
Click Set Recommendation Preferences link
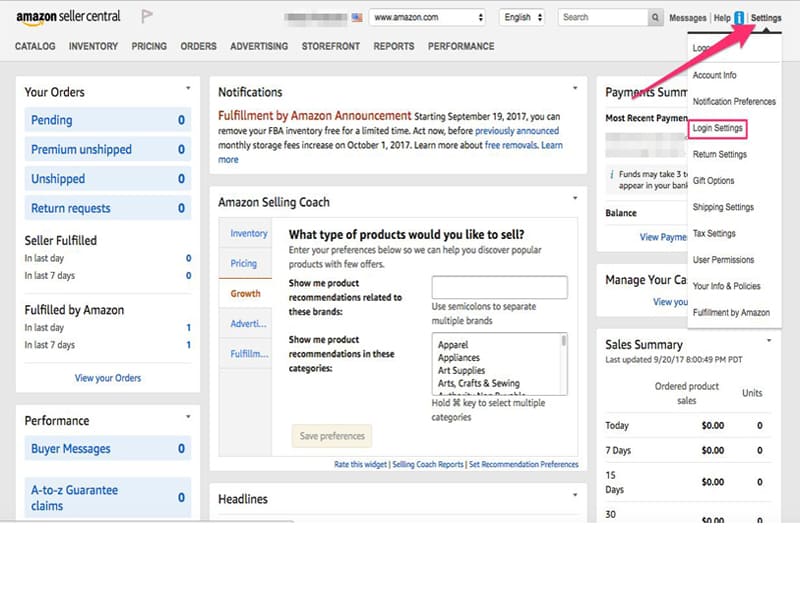[523, 464]
